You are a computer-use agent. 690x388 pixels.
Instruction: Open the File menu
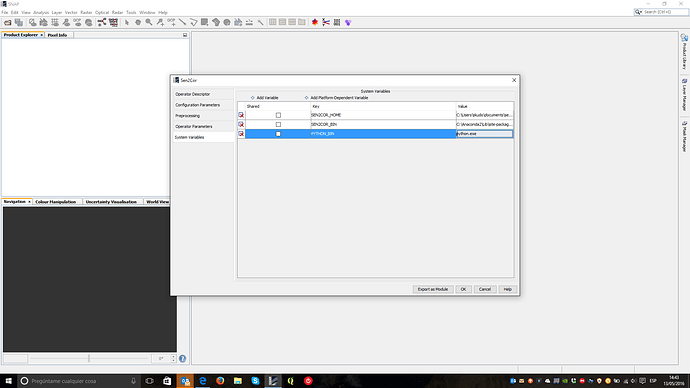pyautogui.click(x=4, y=12)
